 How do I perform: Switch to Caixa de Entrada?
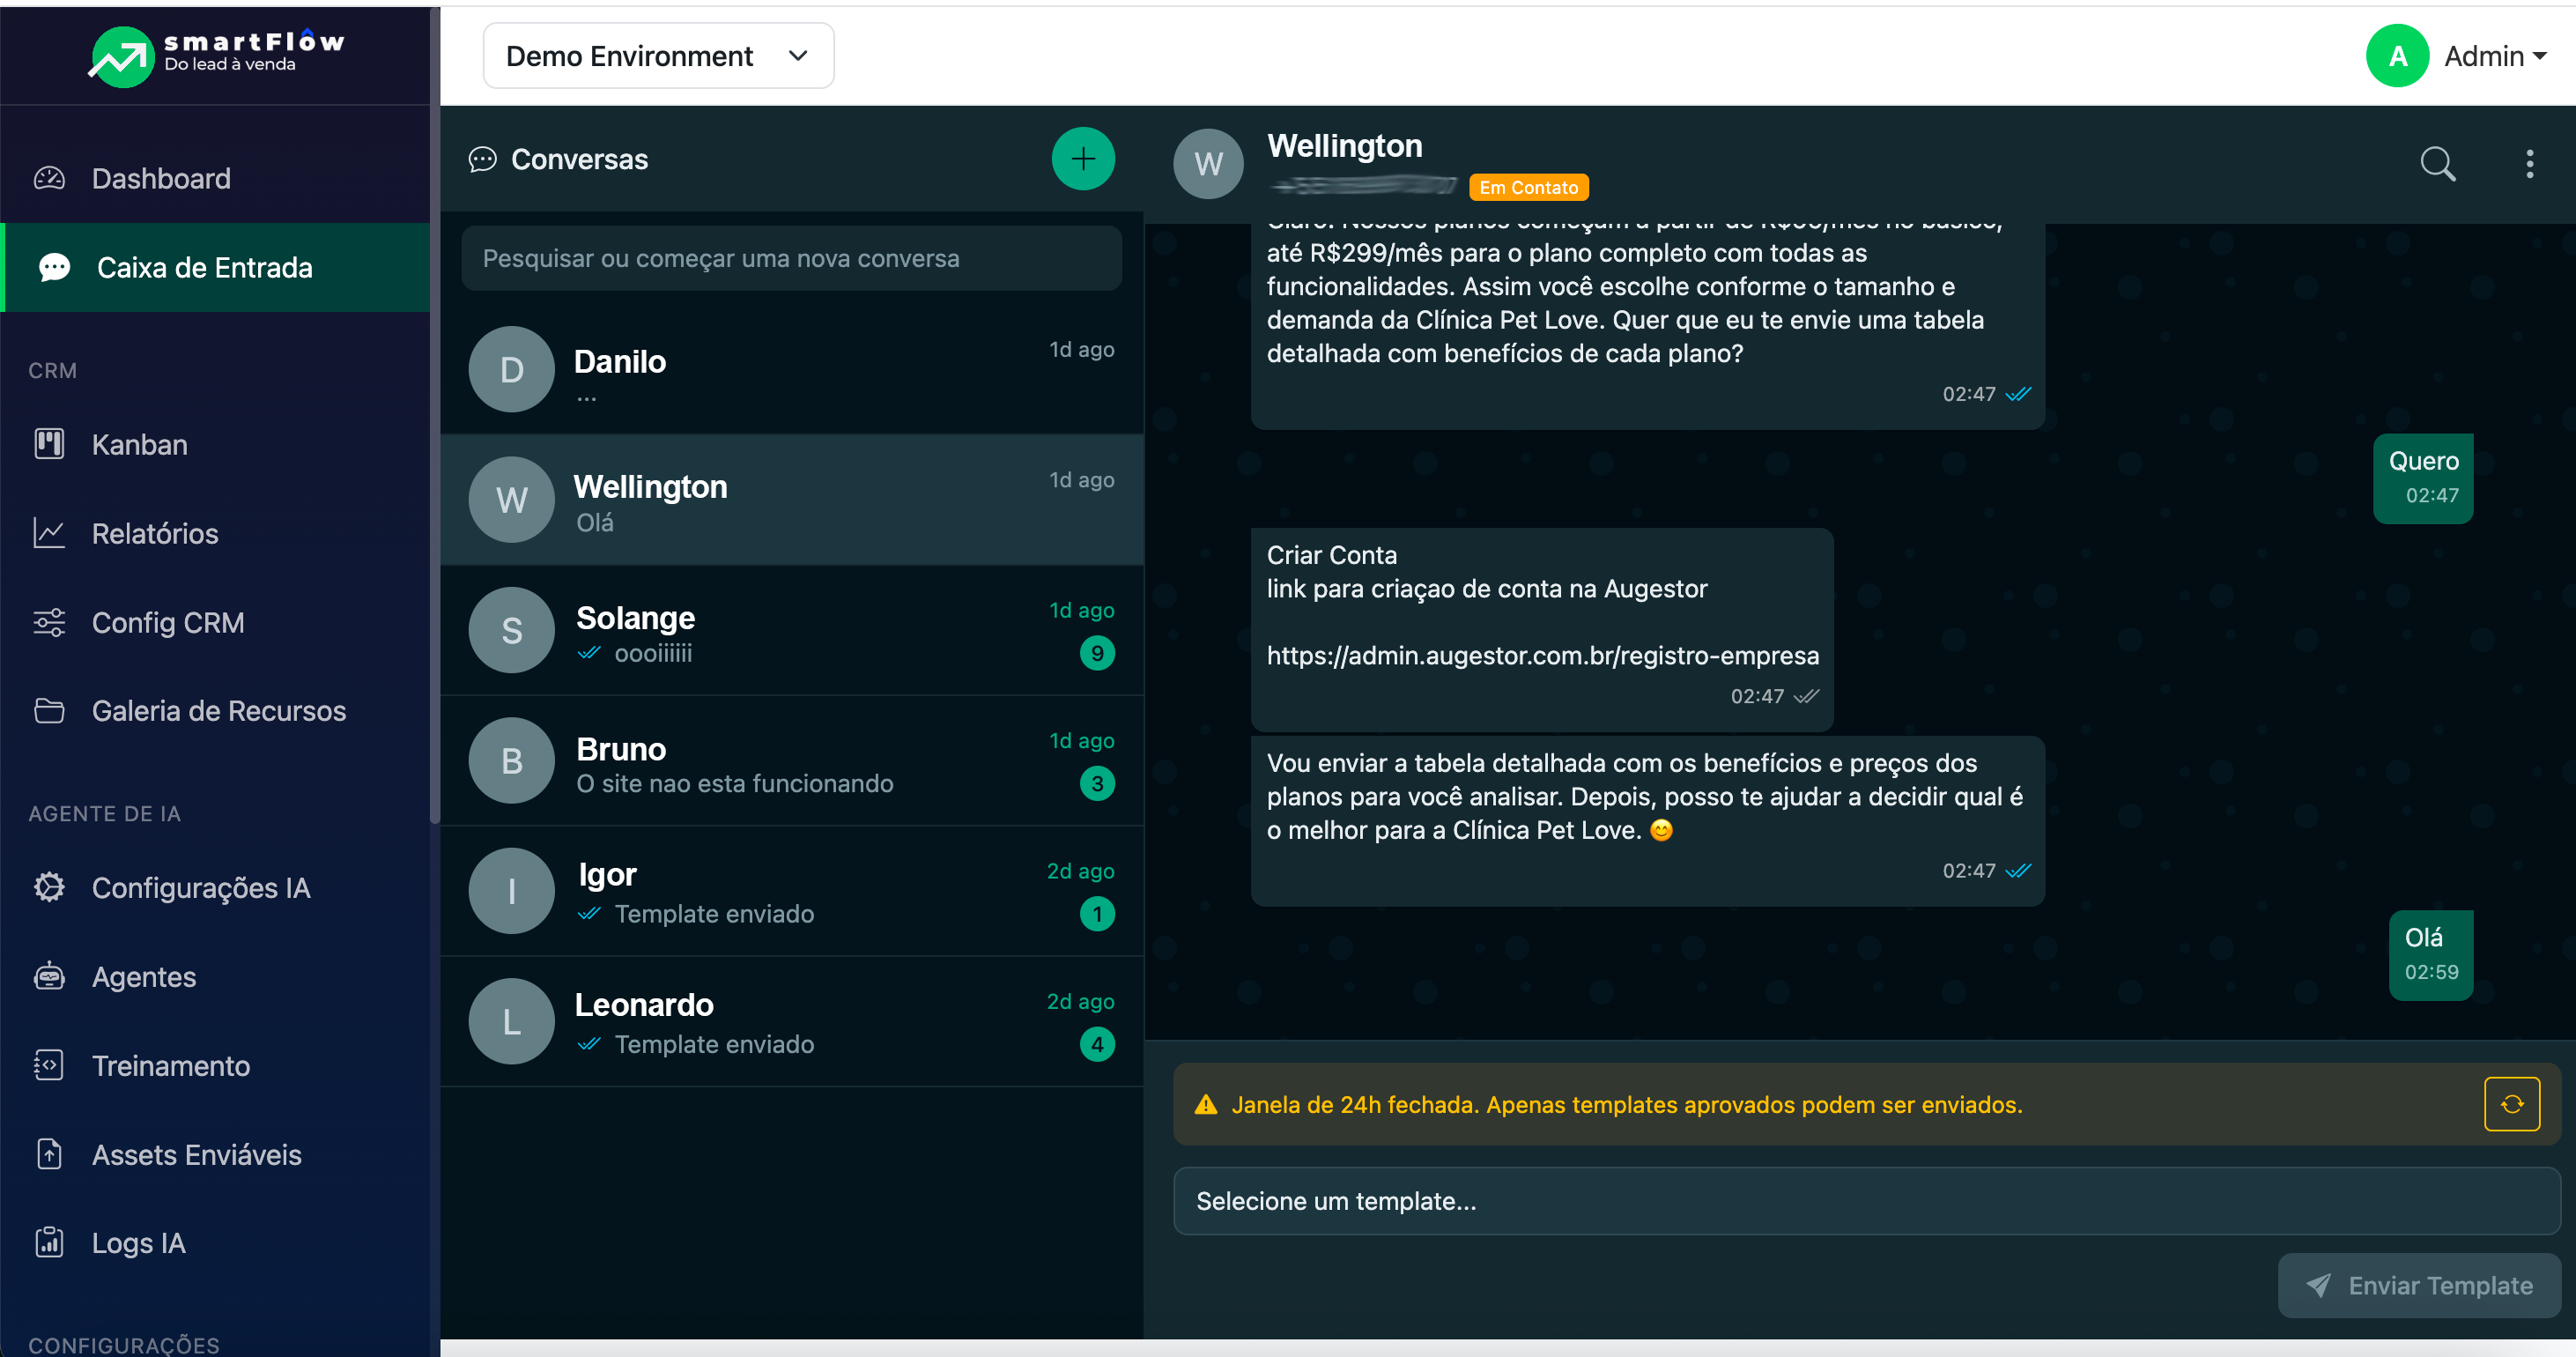204,267
